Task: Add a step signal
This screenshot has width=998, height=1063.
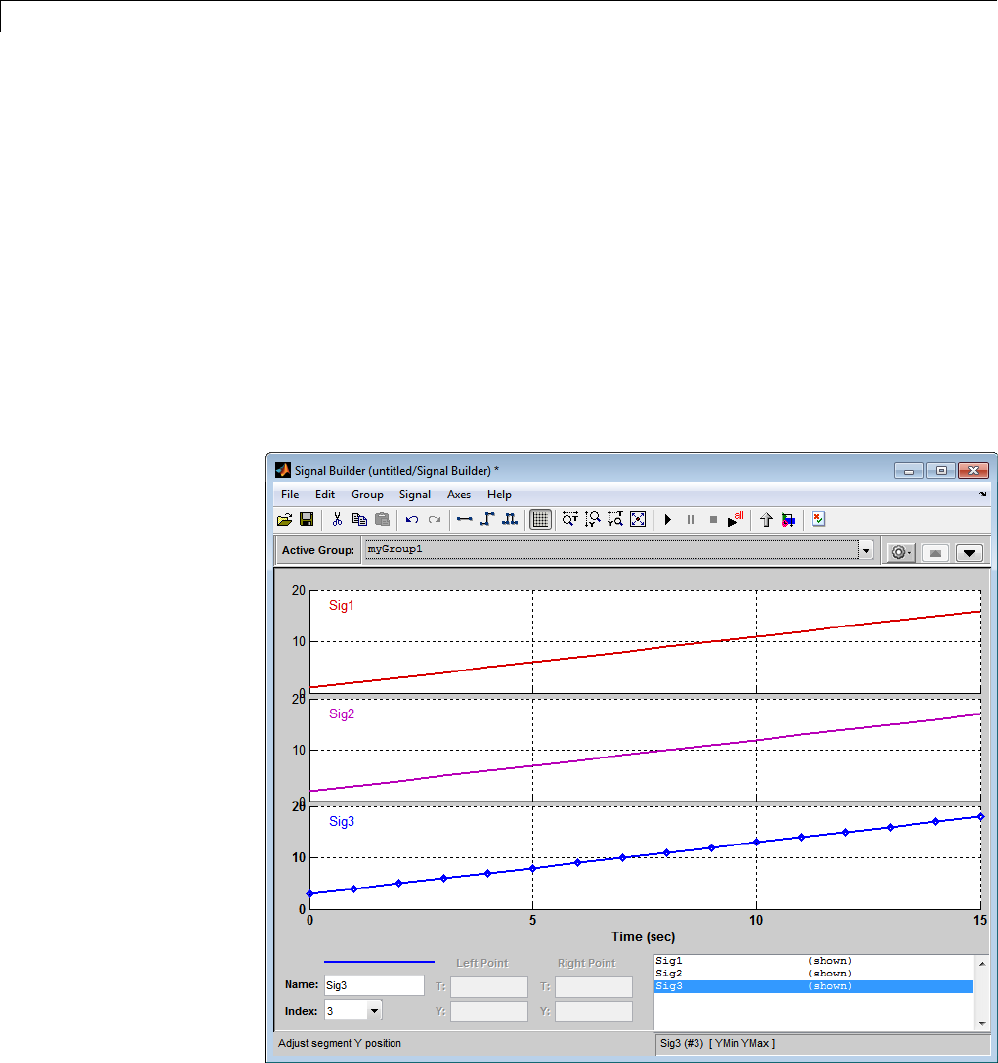Action: (x=487, y=519)
